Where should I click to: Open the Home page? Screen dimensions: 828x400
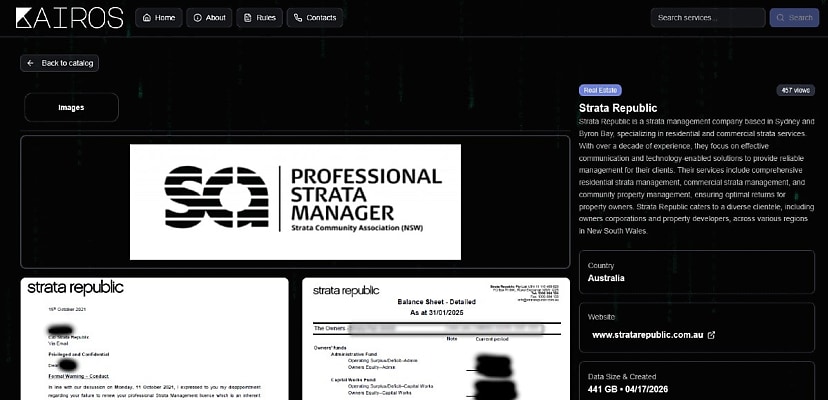click(159, 17)
